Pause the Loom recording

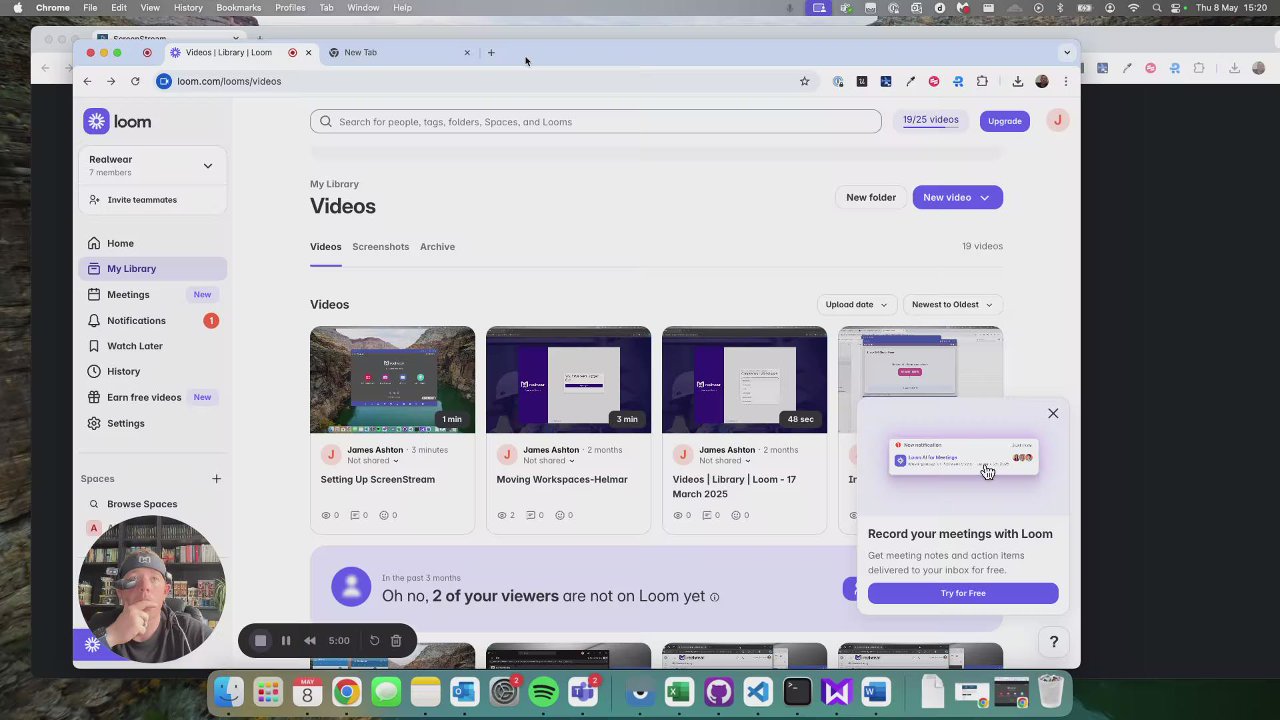point(286,641)
